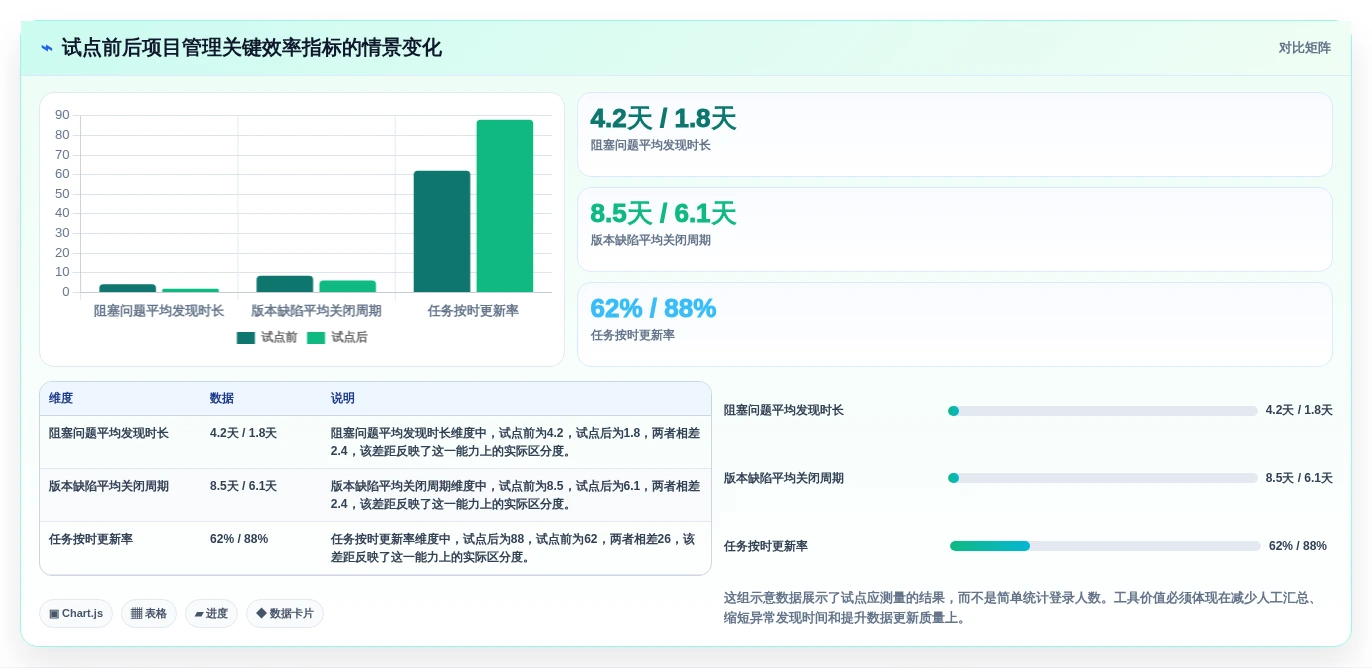The height and width of the screenshot is (668, 1372).
Task: Click the lightning icon beside the title
Action: click(47, 48)
